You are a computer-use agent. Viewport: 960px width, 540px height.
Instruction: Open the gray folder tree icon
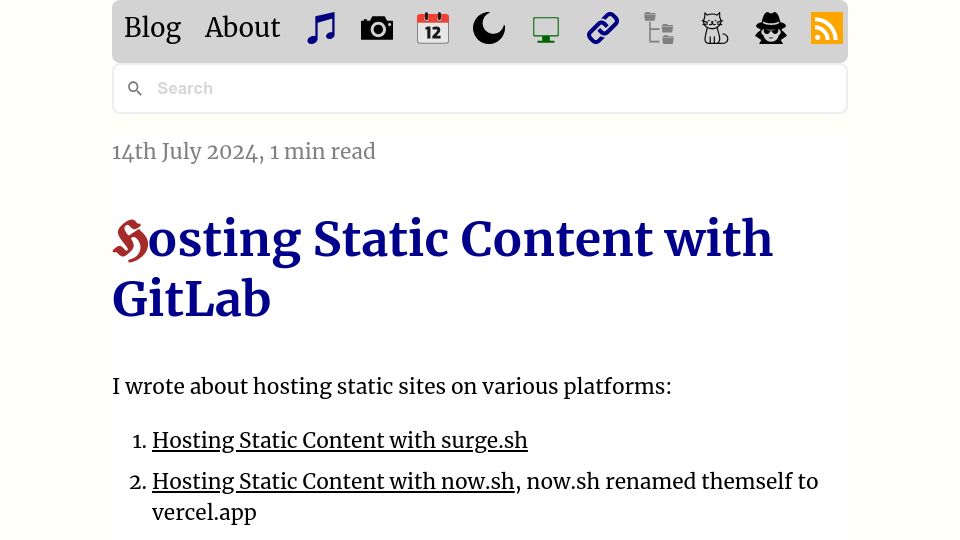(x=659, y=28)
